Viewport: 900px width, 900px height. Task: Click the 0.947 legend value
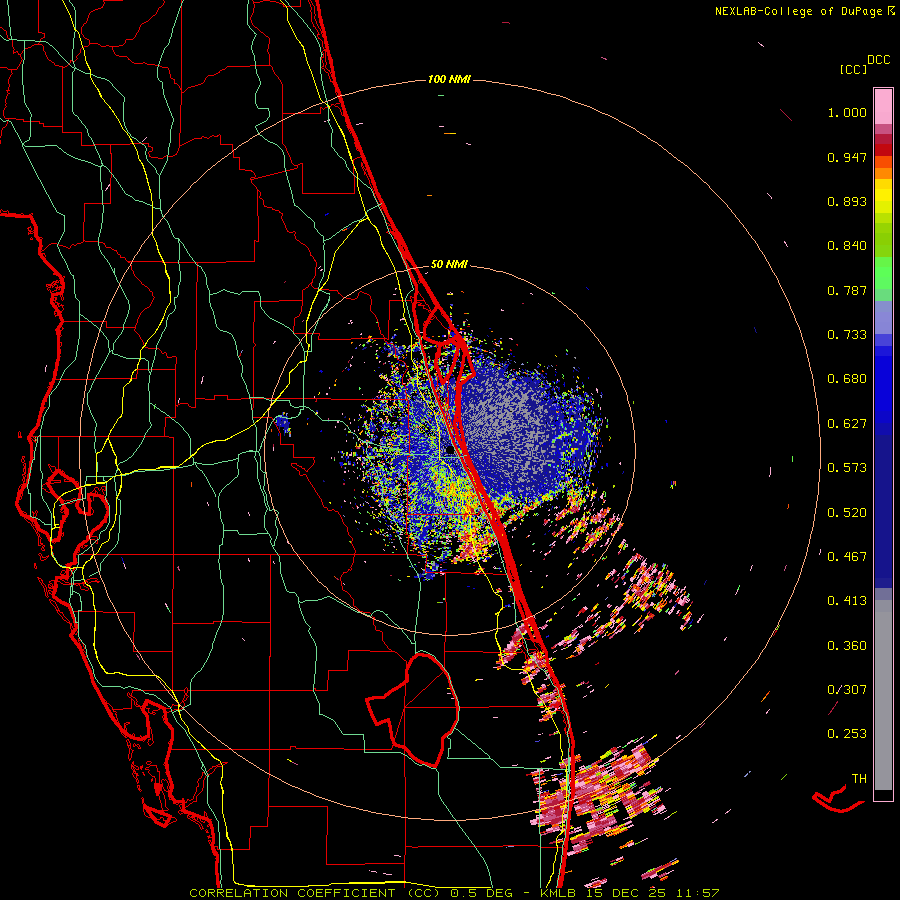(847, 157)
